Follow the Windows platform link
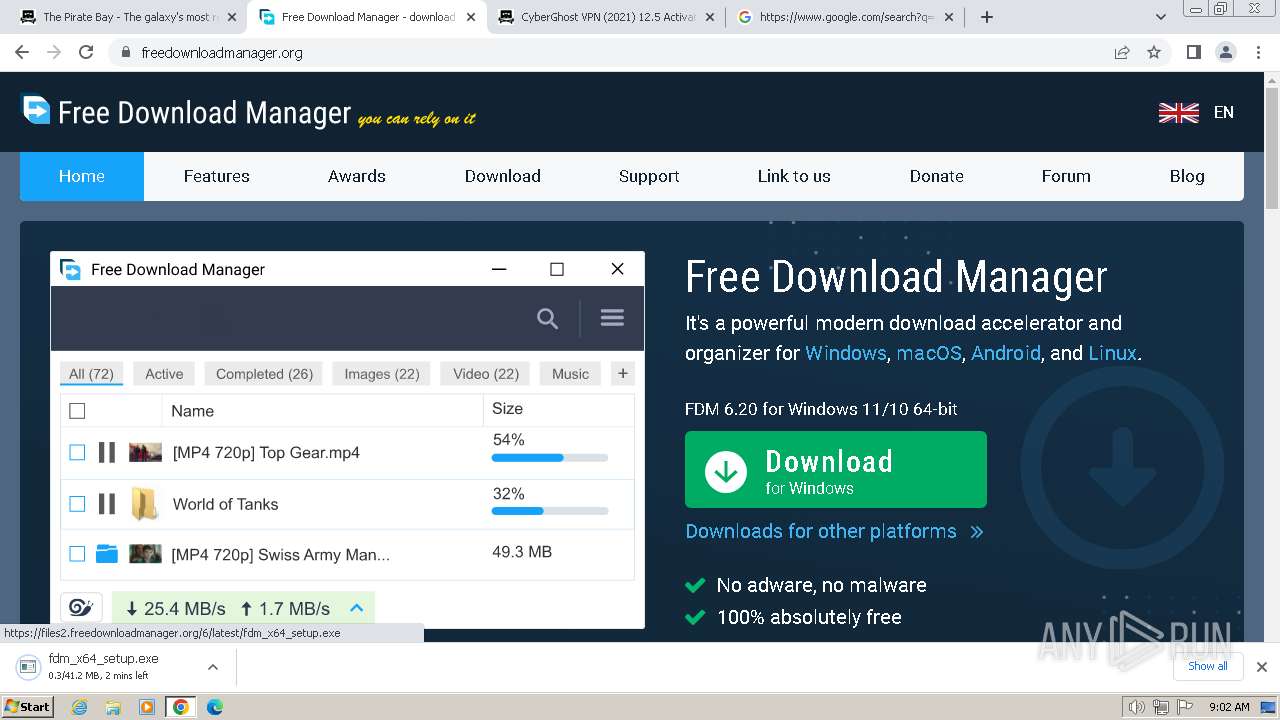The height and width of the screenshot is (720, 1280). [845, 353]
